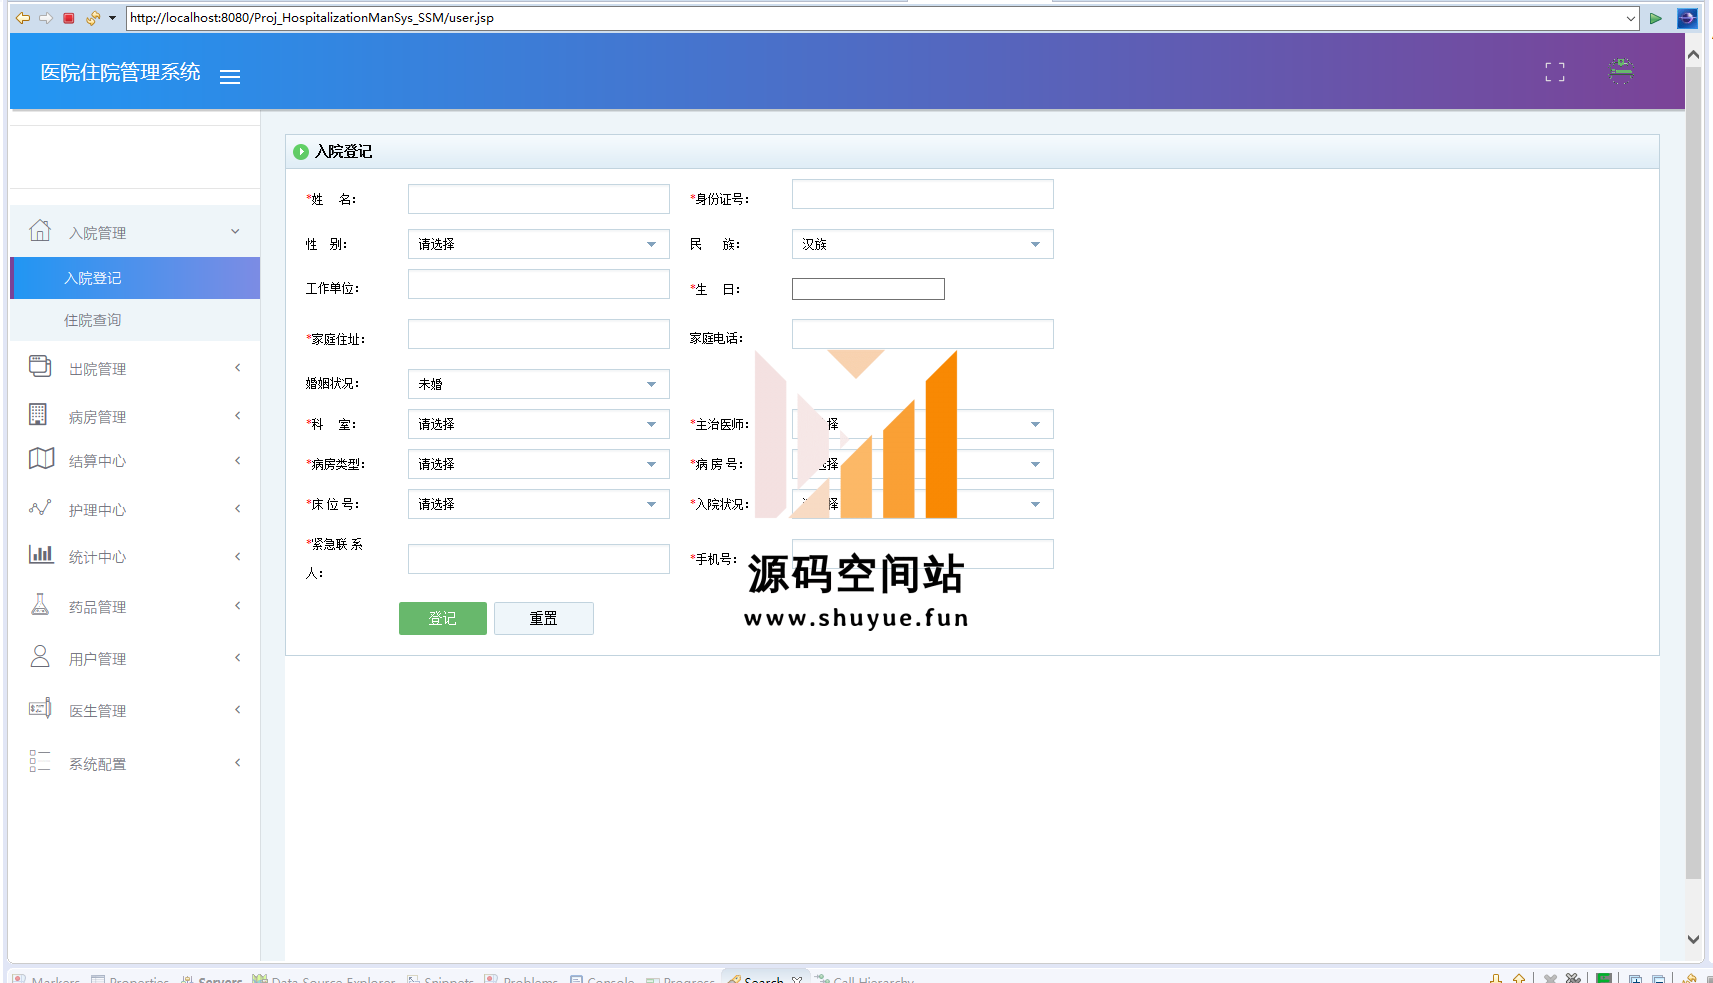Toggle the sidebar with the hamburger icon
Screen dimensions: 1713x983
pos(230,77)
